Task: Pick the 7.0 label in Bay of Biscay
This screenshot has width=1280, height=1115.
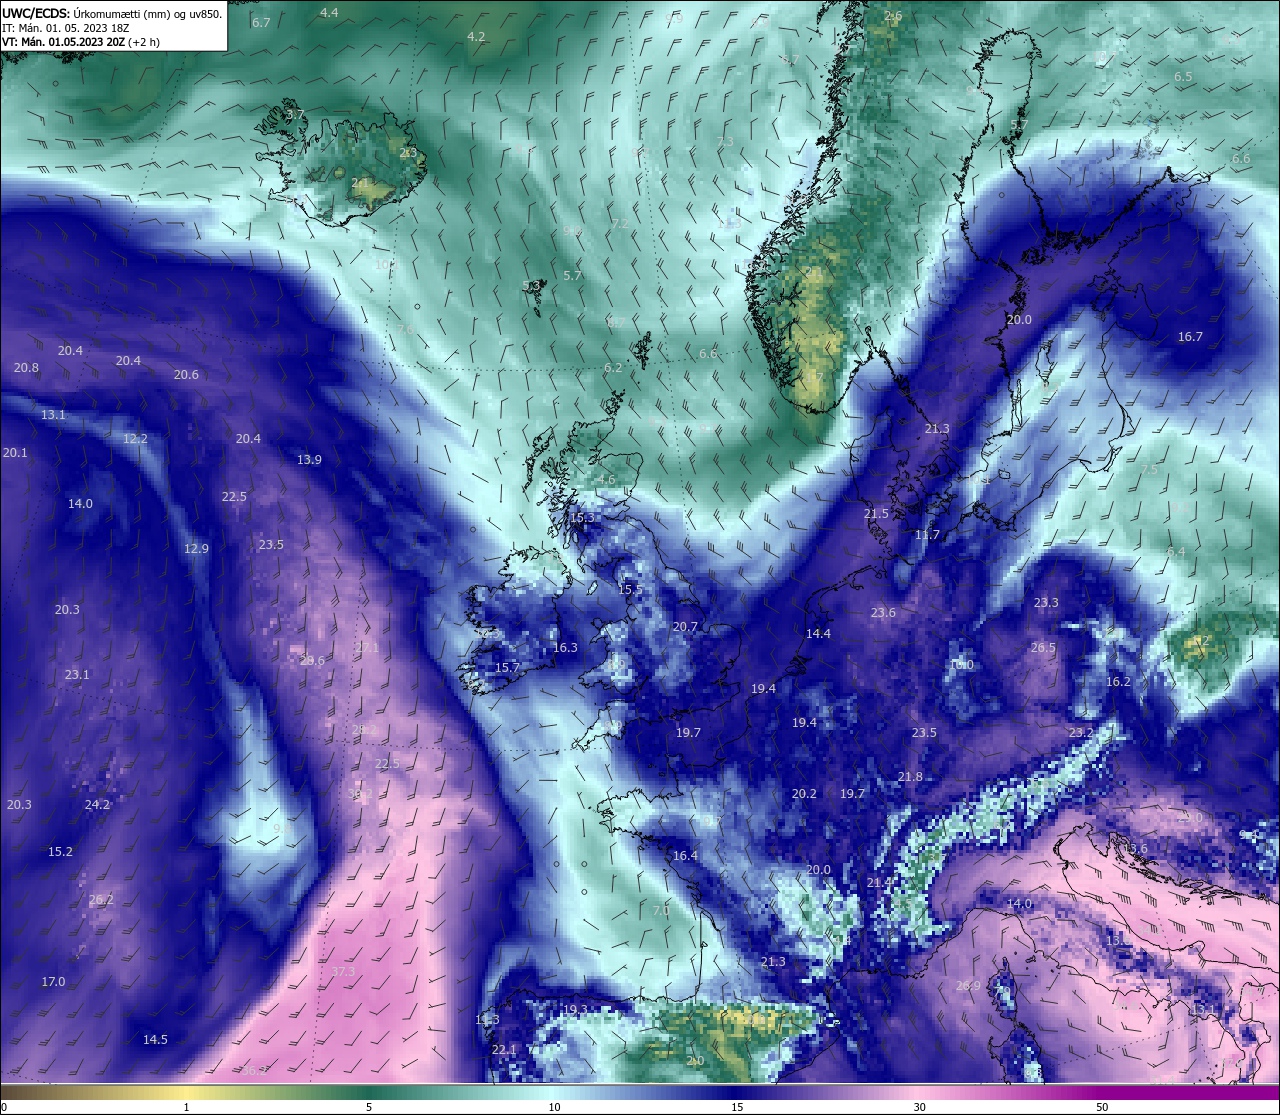Action: [x=661, y=911]
